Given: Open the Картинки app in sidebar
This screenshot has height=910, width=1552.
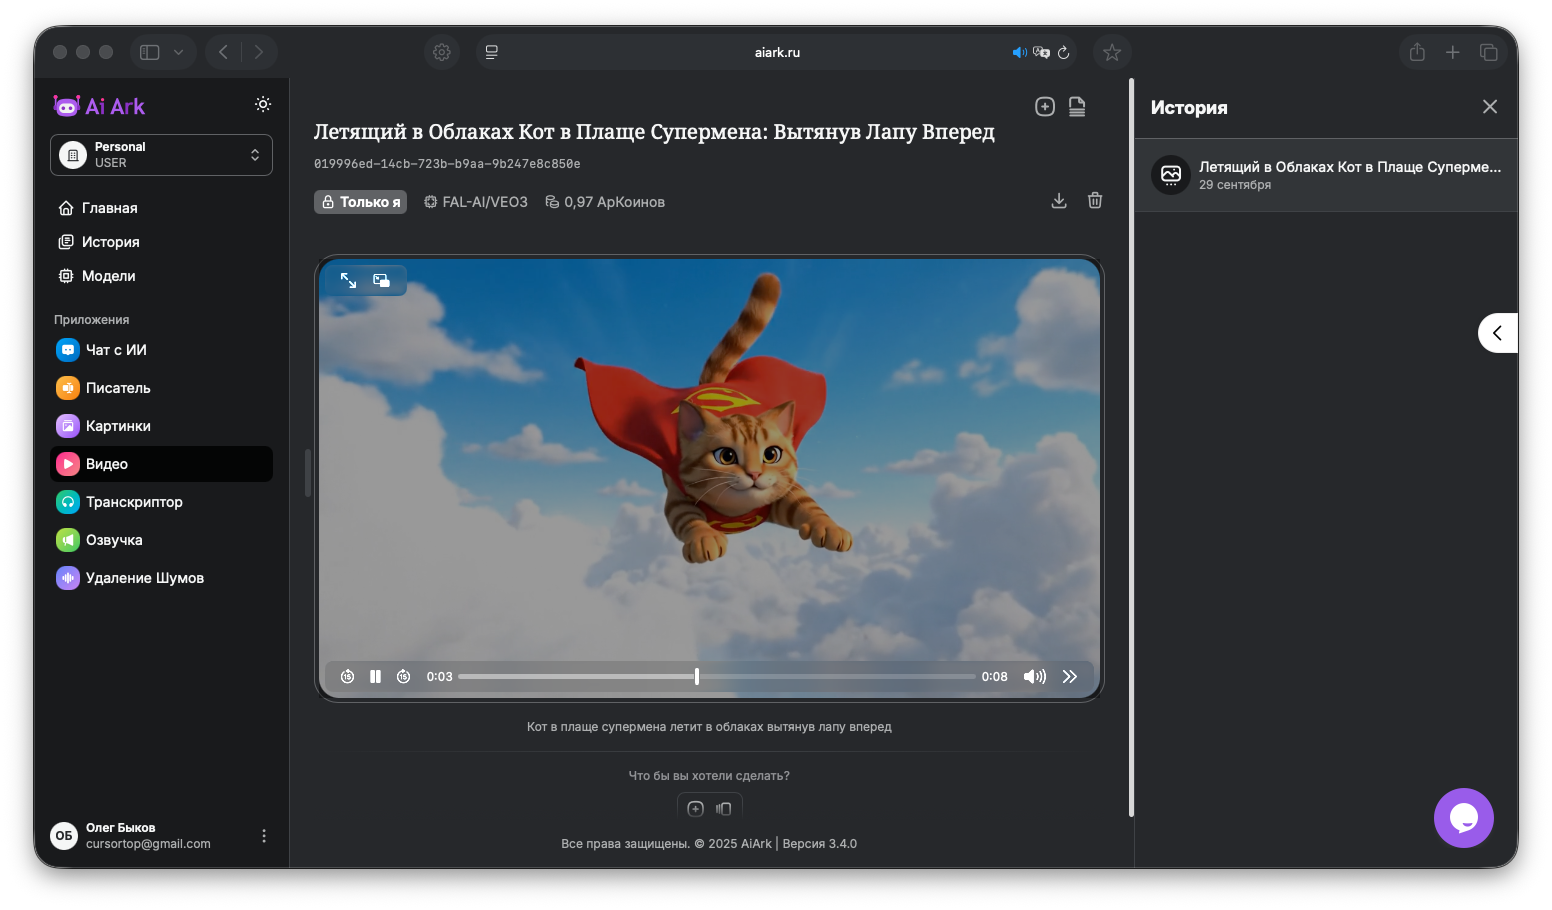Looking at the screenshot, I should tap(118, 426).
